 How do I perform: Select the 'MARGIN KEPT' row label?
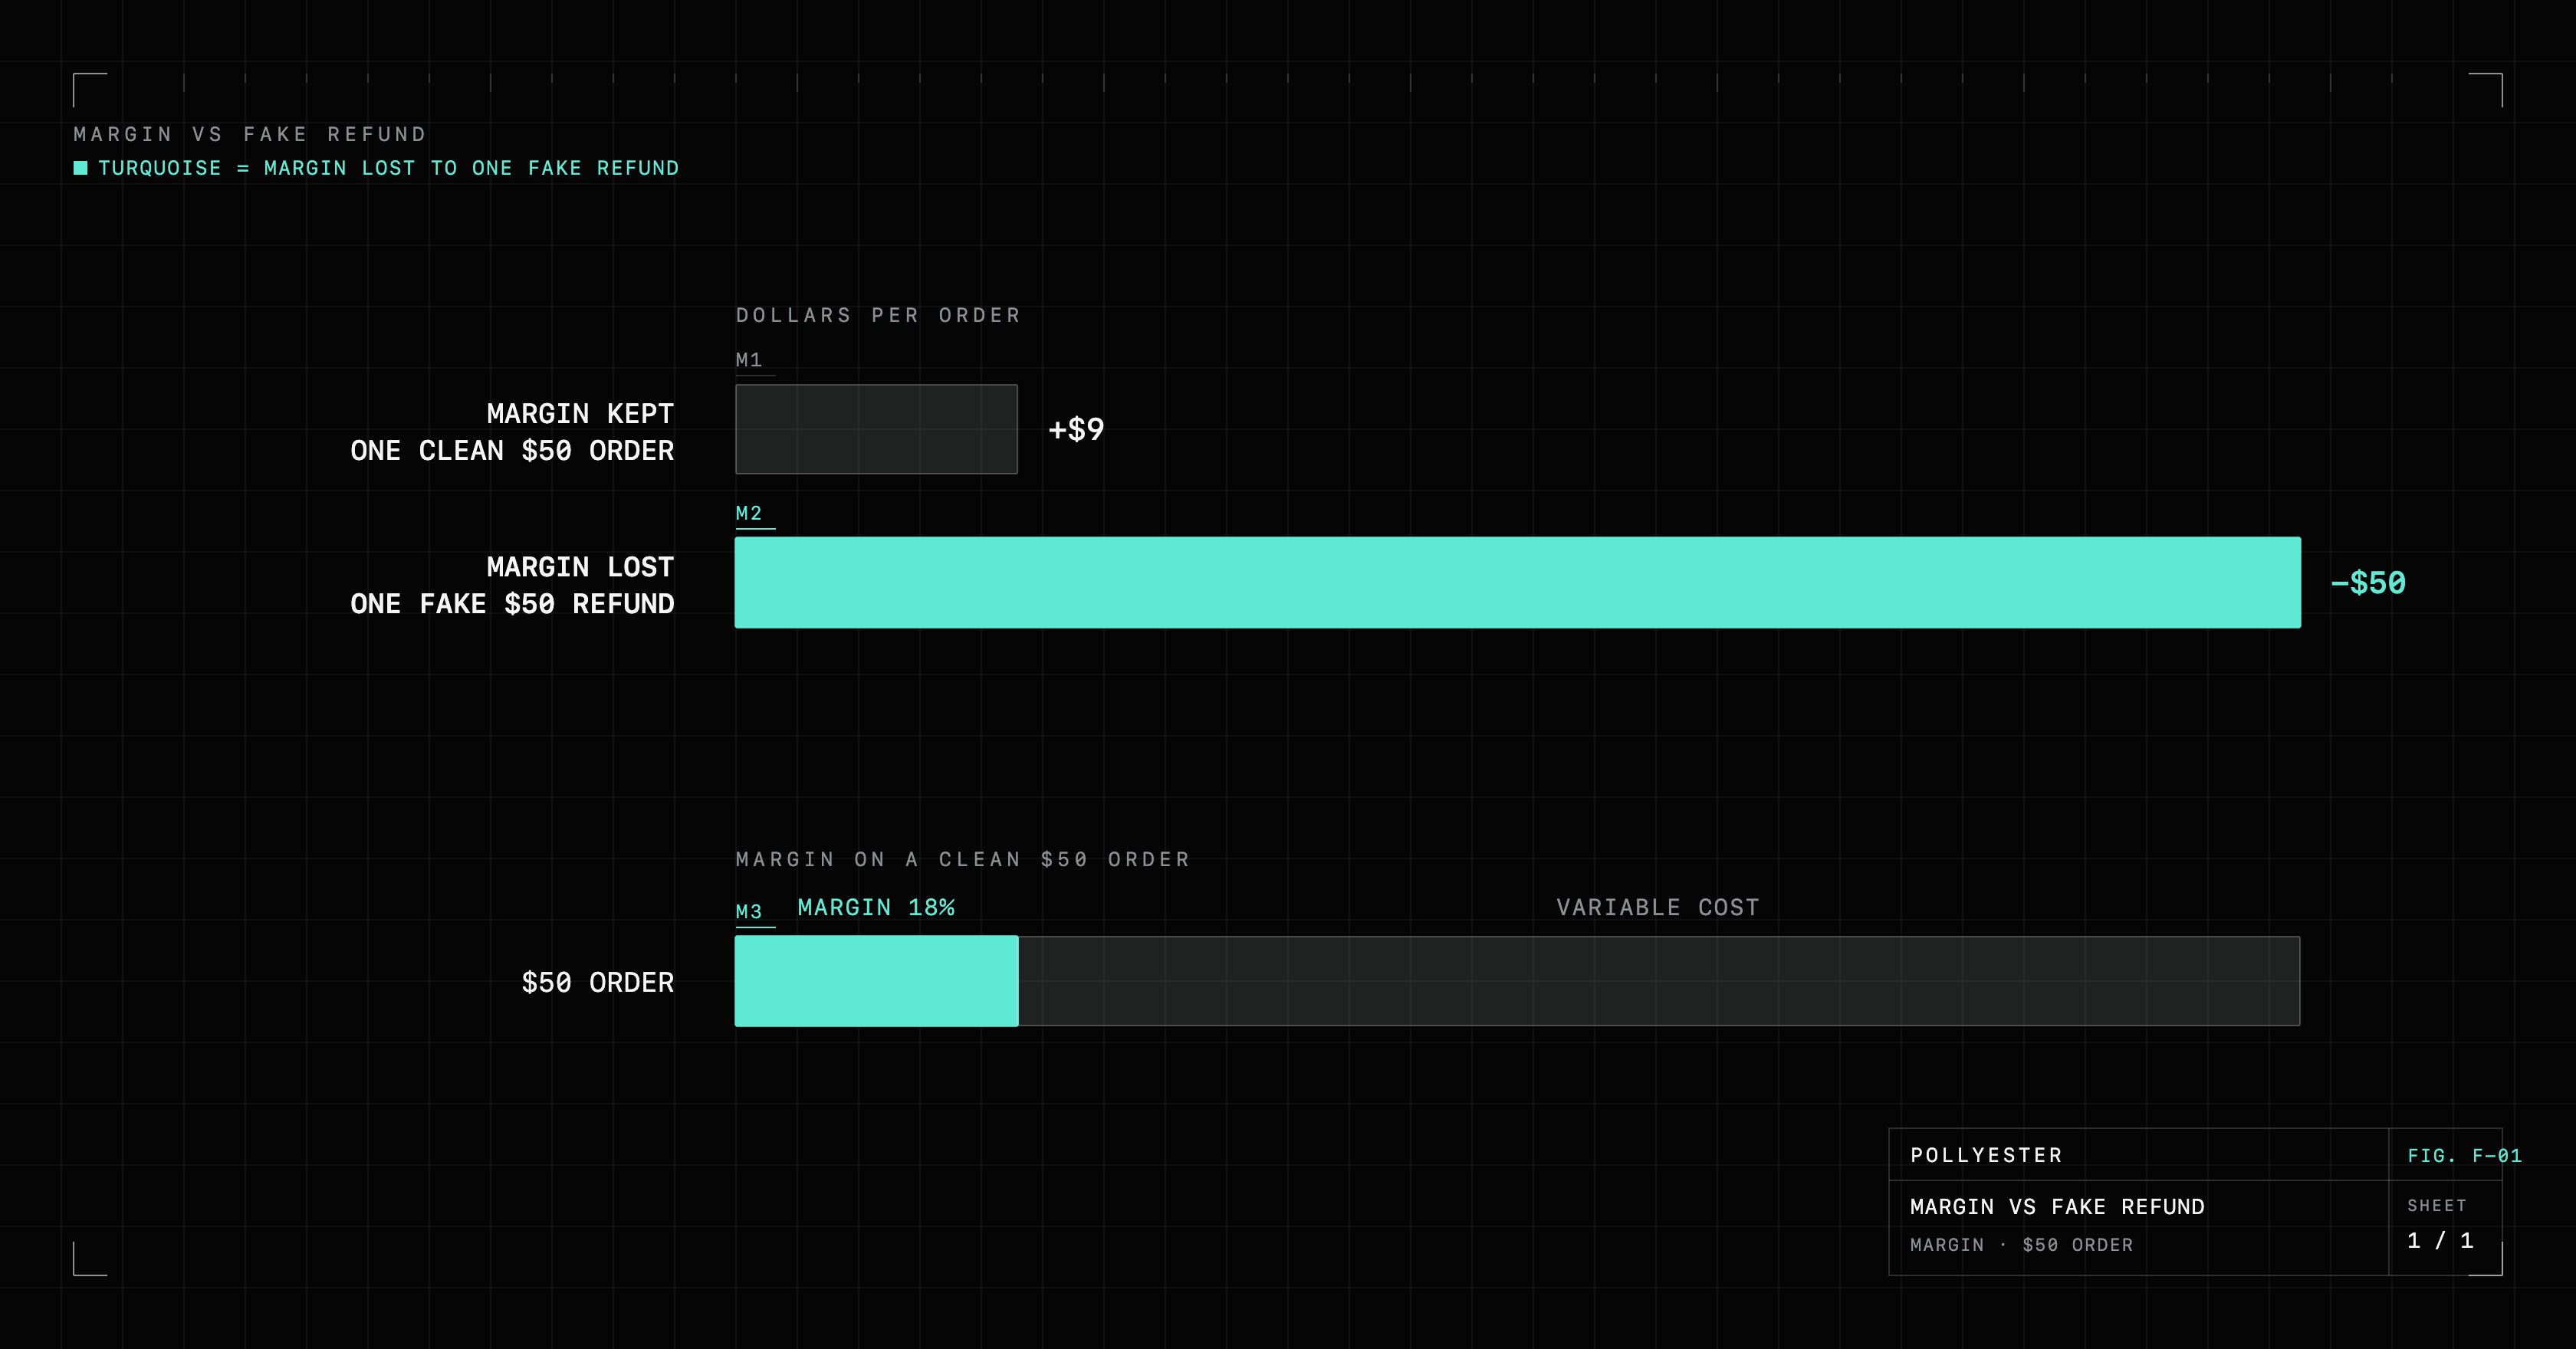580,414
